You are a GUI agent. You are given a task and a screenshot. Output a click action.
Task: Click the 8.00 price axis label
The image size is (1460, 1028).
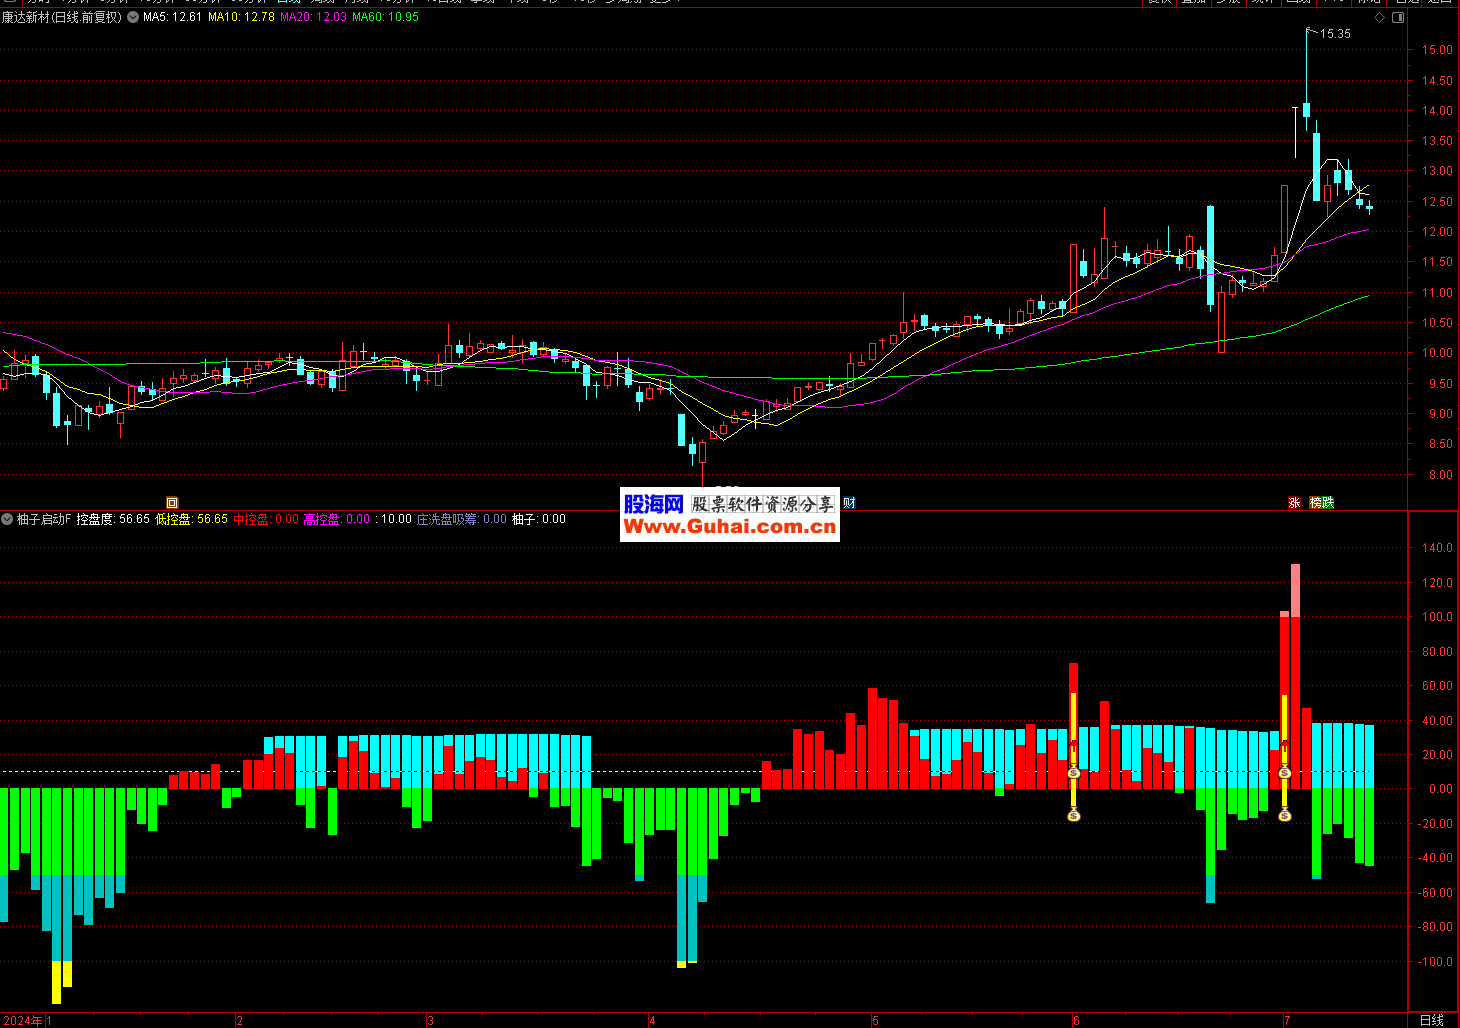point(1439,475)
